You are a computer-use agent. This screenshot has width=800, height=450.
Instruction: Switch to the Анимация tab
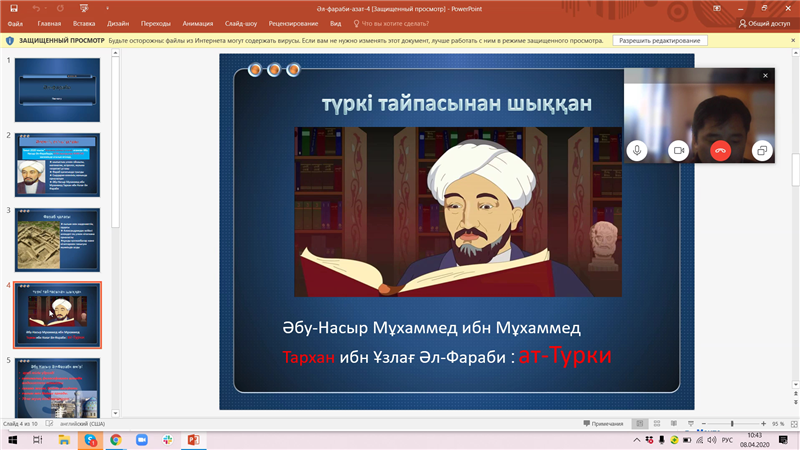click(198, 22)
